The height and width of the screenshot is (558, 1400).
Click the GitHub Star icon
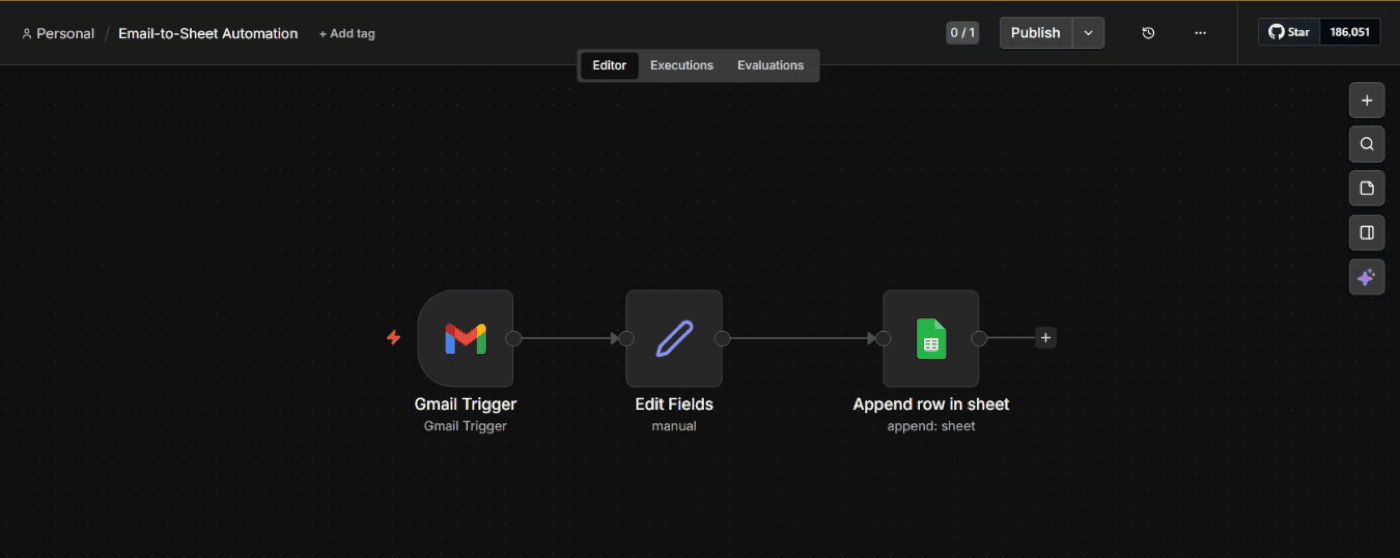[1276, 32]
